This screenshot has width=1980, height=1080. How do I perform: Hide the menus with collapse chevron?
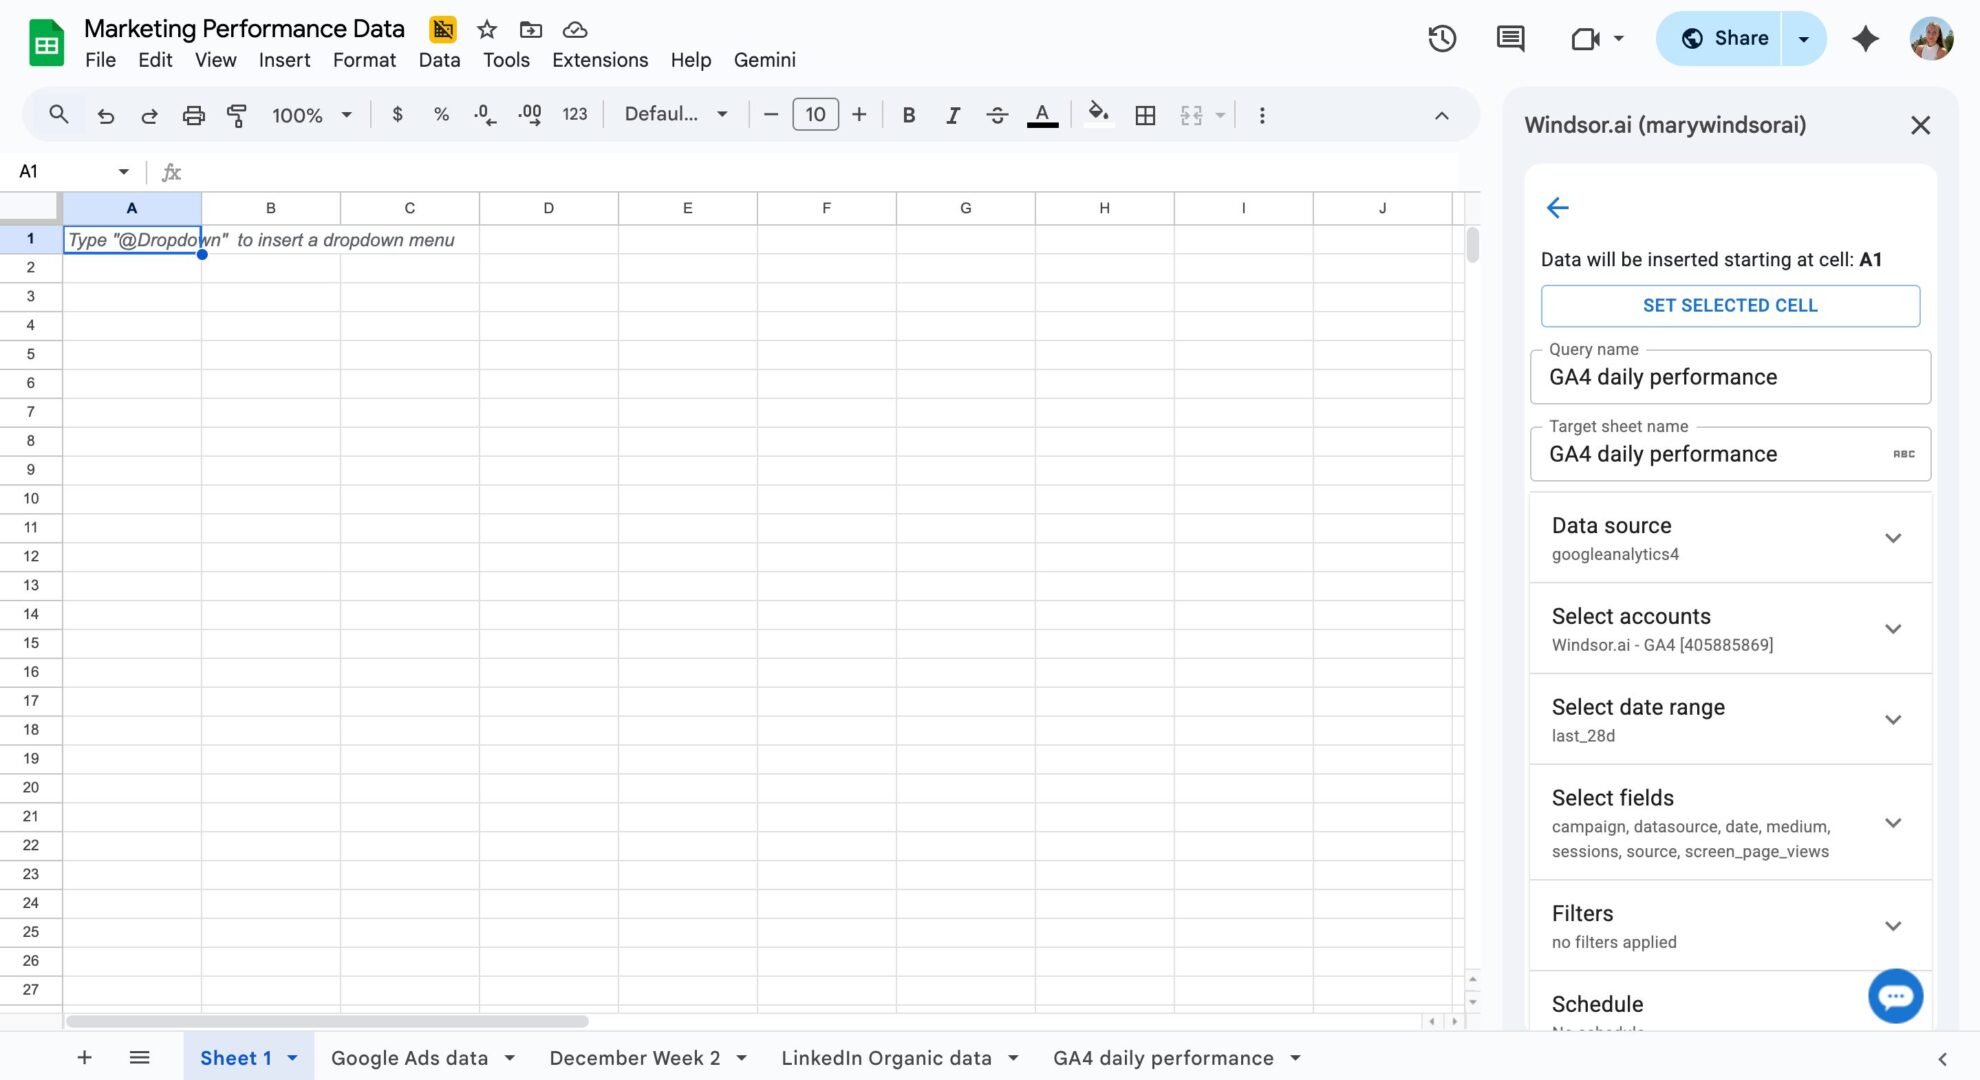pos(1441,115)
